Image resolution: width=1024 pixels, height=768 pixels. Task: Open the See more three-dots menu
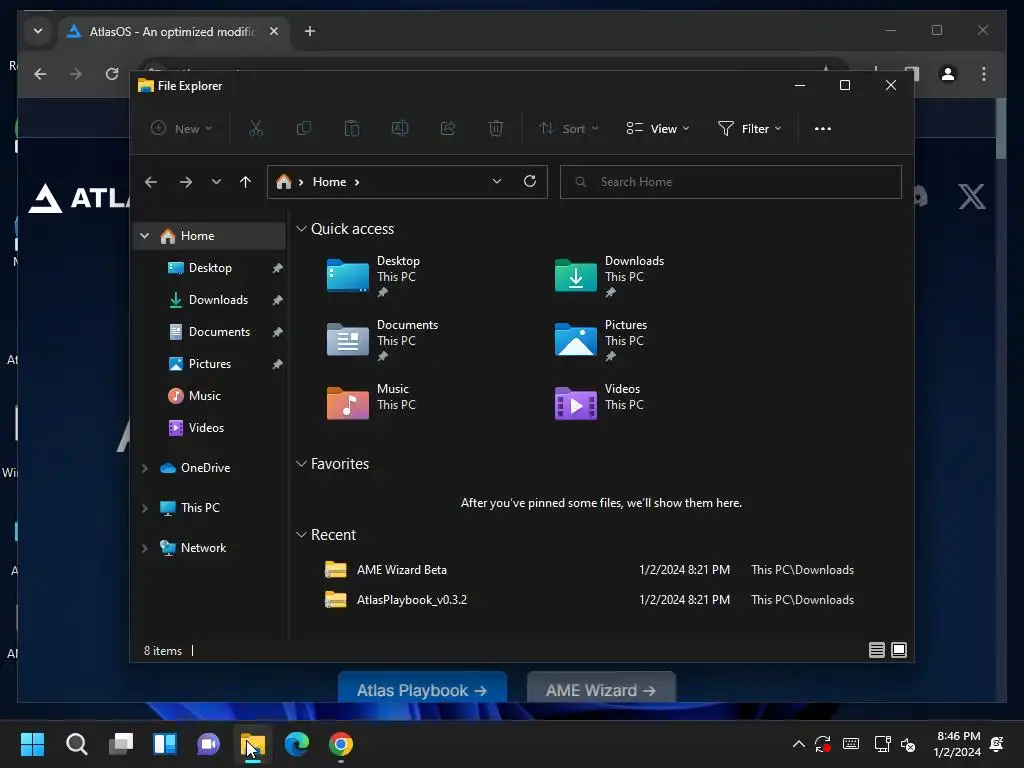point(823,129)
